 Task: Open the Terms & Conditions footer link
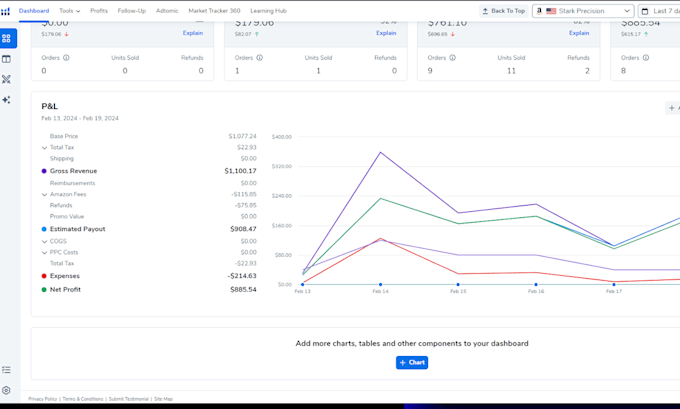pyautogui.click(x=83, y=399)
